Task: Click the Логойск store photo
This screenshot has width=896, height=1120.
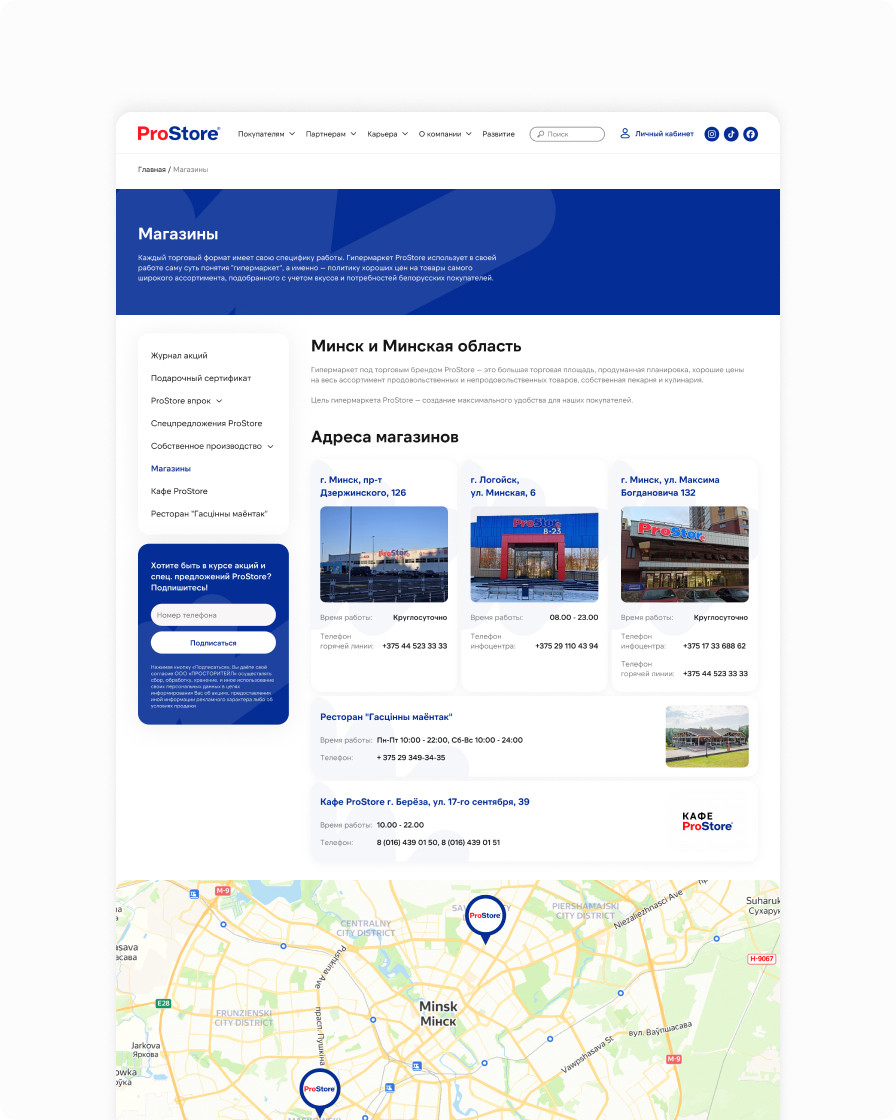Action: pos(534,554)
